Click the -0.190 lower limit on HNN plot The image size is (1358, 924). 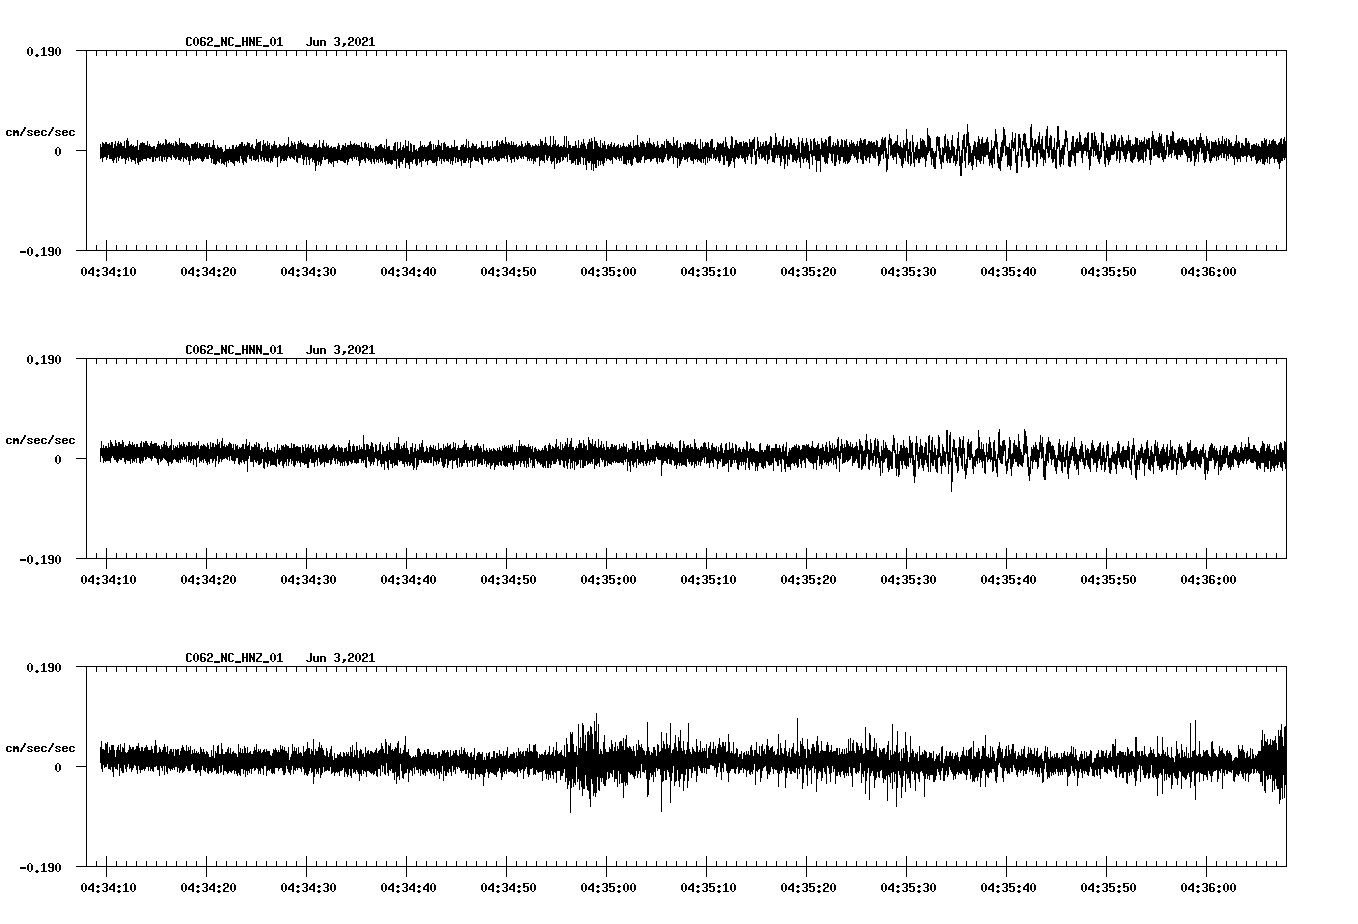[x=40, y=559]
